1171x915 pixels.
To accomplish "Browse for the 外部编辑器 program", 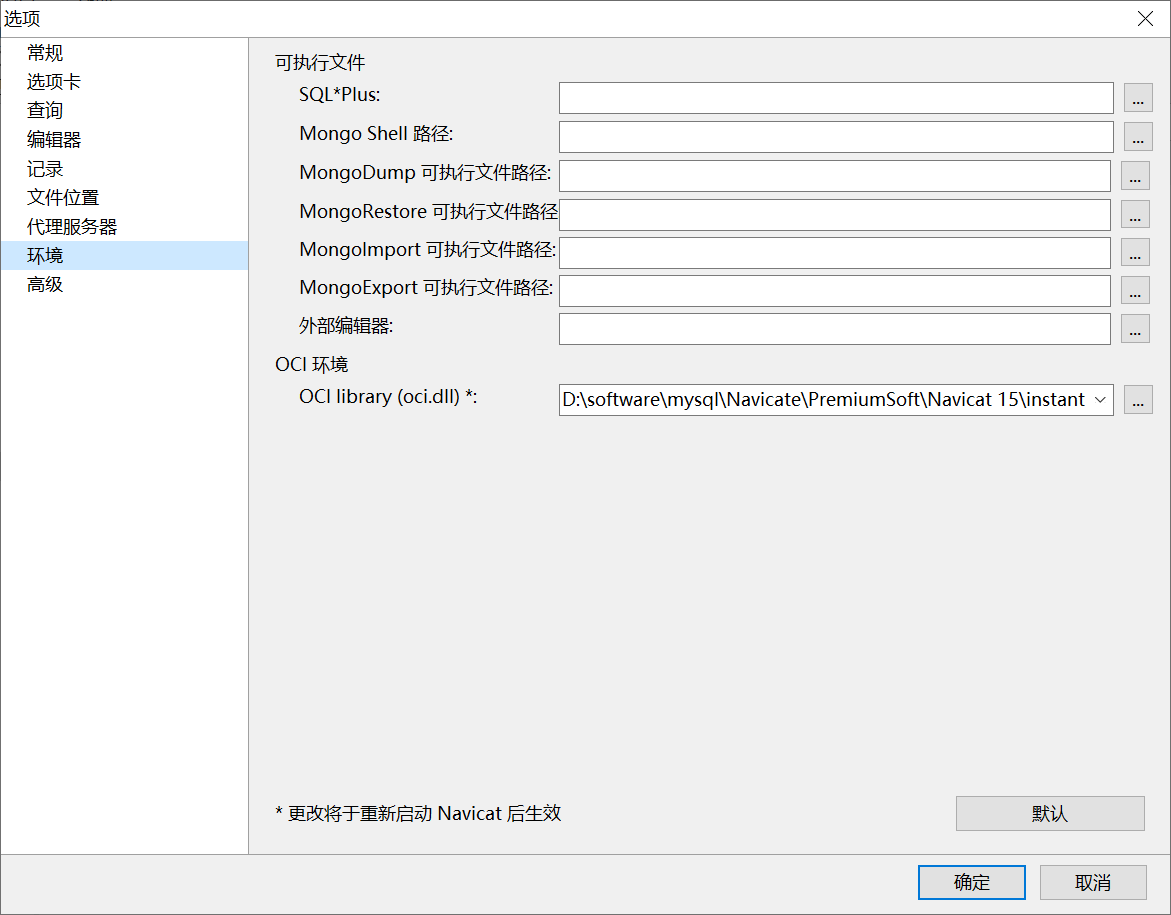I will pyautogui.click(x=1134, y=329).
